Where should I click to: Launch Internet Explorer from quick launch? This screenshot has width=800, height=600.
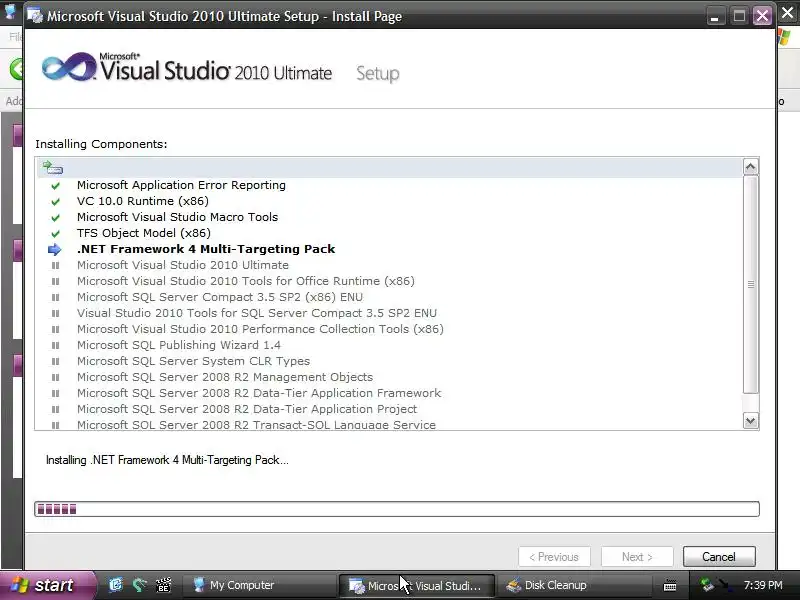click(x=116, y=585)
